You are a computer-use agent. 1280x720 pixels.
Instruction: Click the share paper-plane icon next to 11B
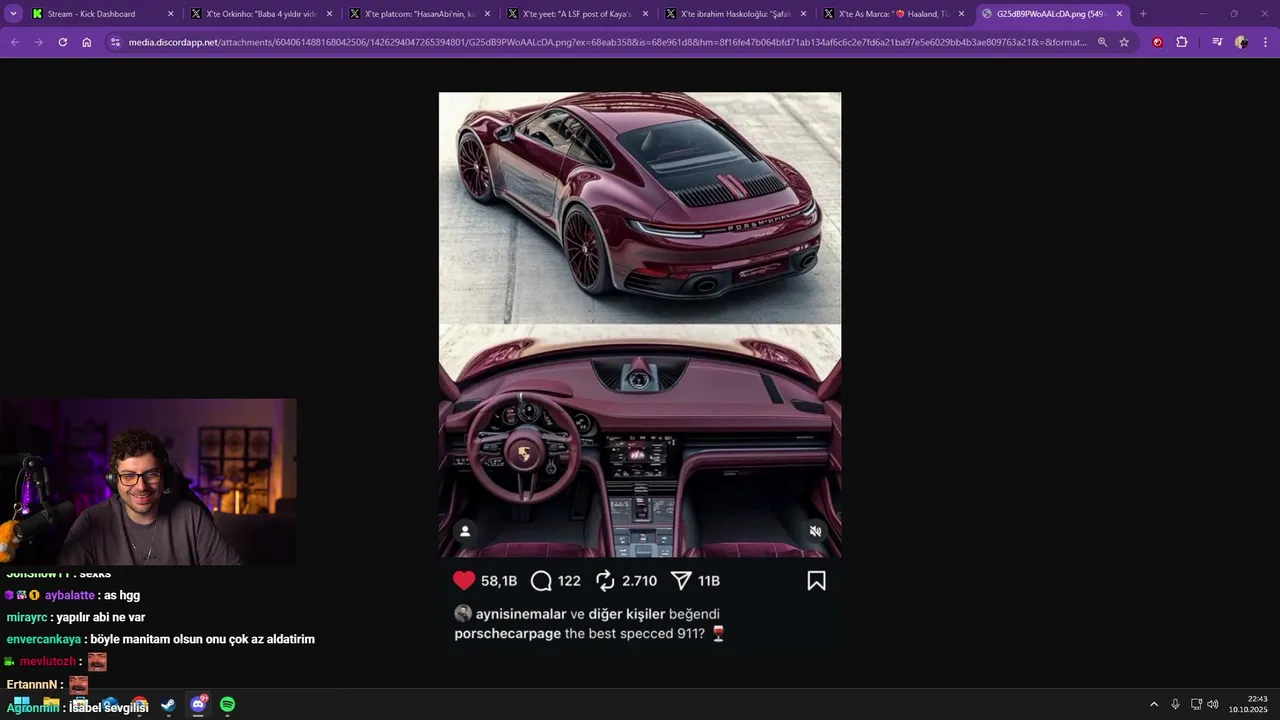click(681, 580)
